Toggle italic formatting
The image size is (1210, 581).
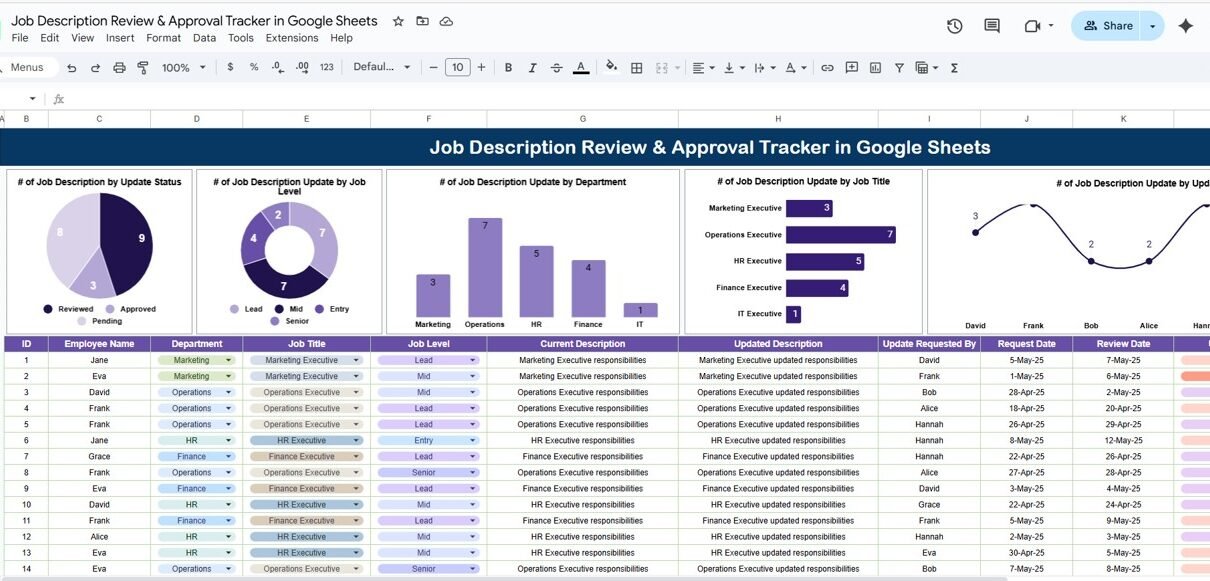[533, 68]
